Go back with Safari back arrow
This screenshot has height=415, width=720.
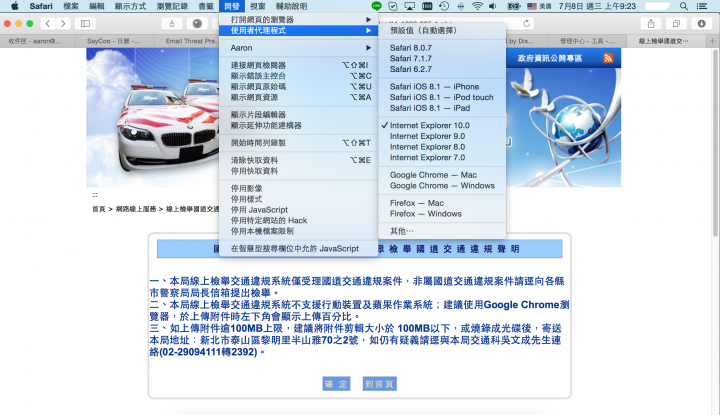pos(48,23)
